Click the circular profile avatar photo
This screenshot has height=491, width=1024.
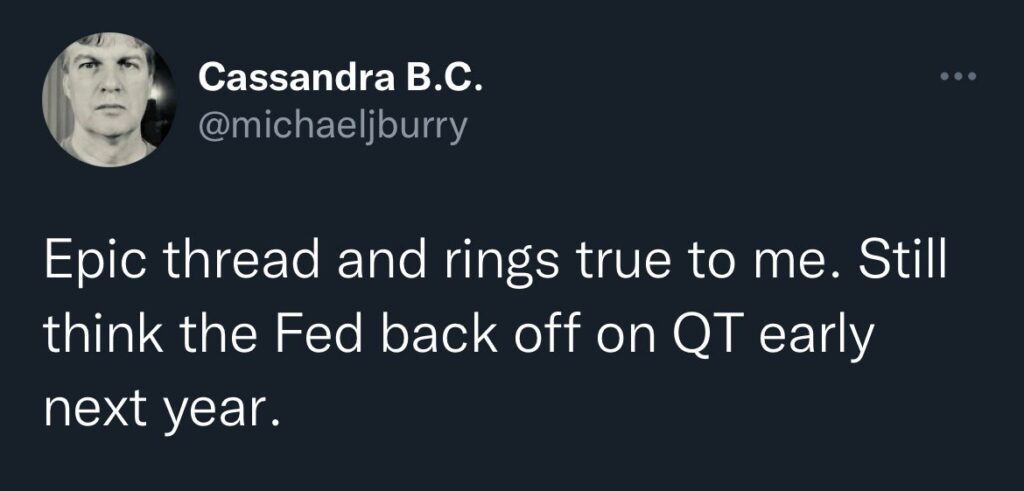103,98
